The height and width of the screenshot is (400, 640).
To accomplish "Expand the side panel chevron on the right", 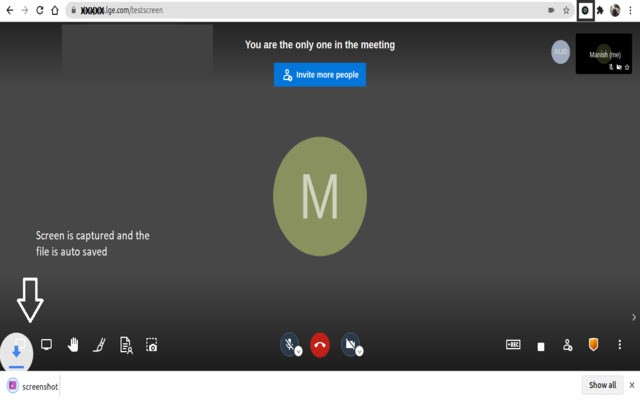I will tap(633, 317).
